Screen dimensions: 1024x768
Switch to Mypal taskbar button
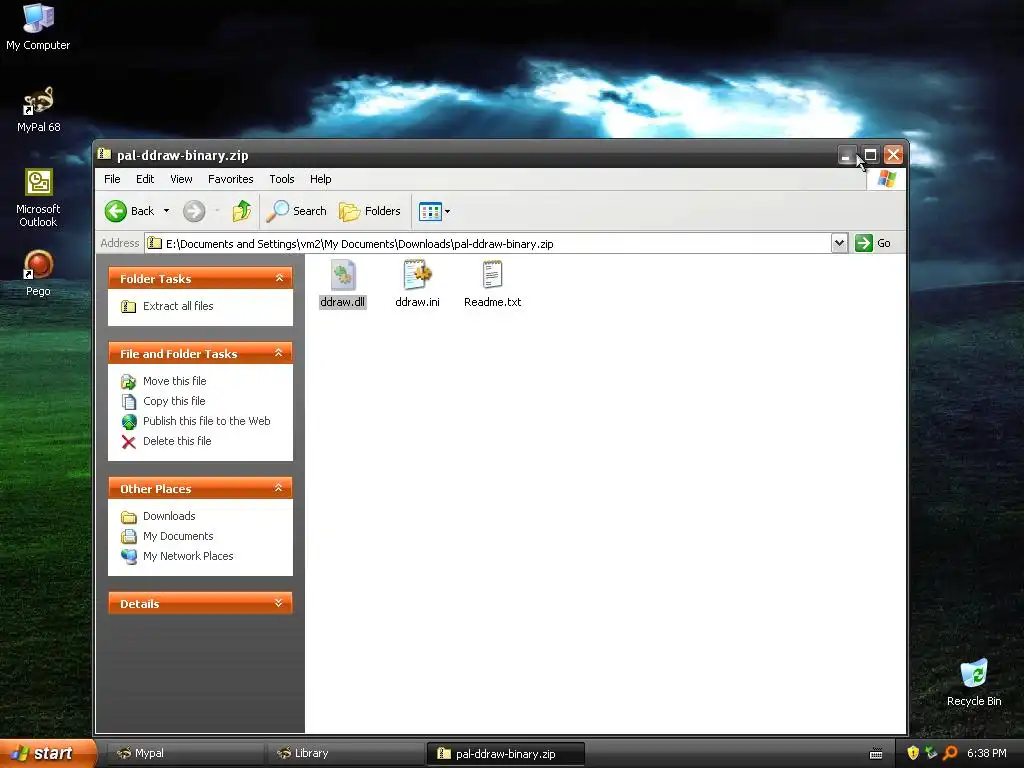185,754
